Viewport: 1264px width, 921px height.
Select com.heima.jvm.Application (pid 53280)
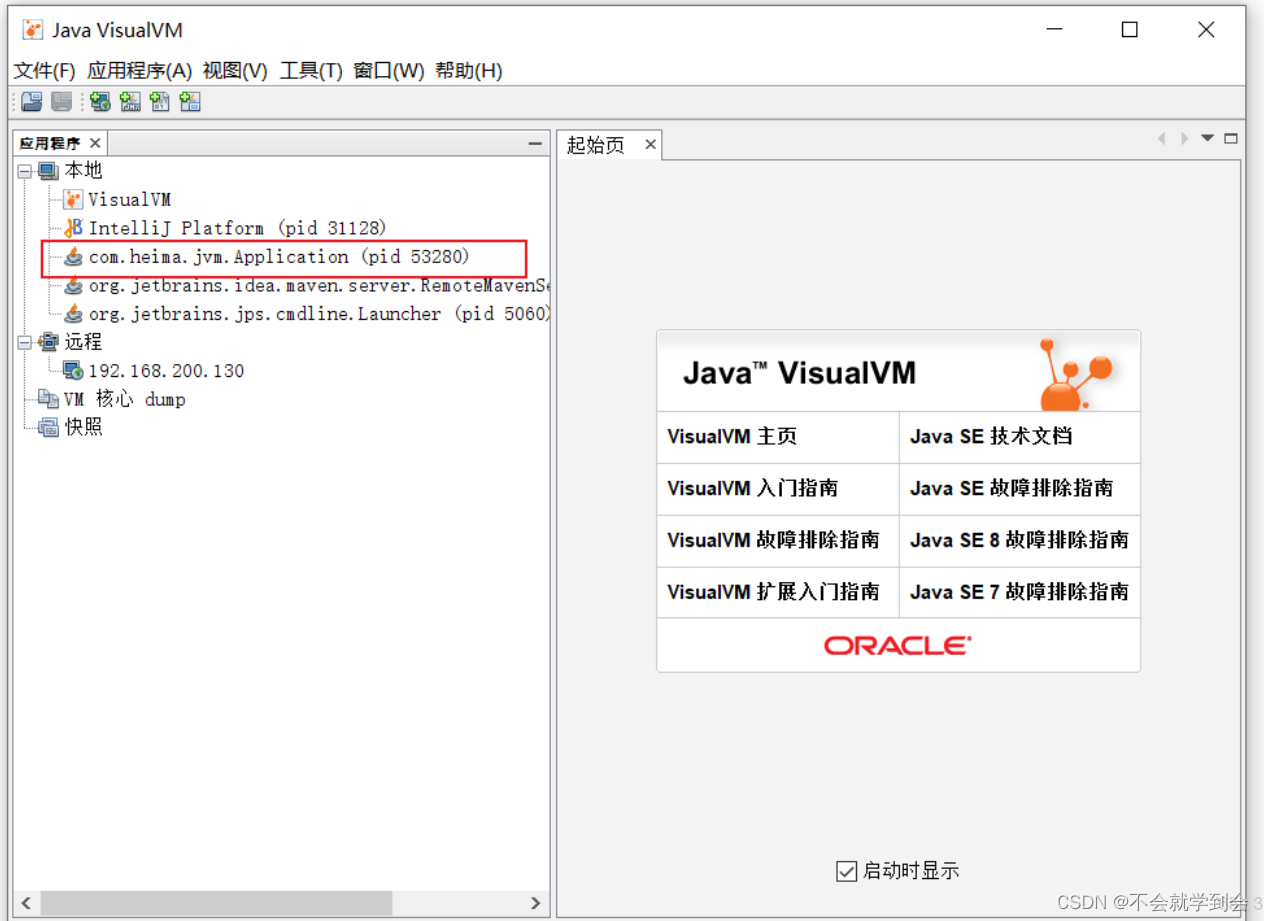279,257
